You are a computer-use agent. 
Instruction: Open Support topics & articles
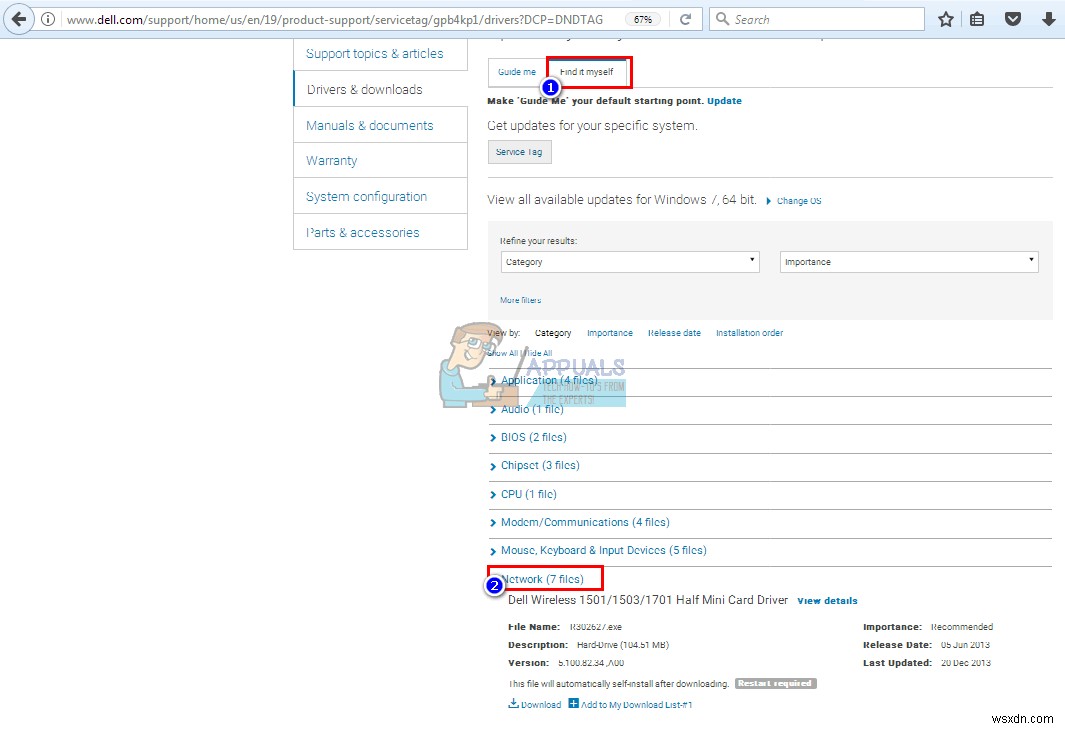tap(374, 54)
